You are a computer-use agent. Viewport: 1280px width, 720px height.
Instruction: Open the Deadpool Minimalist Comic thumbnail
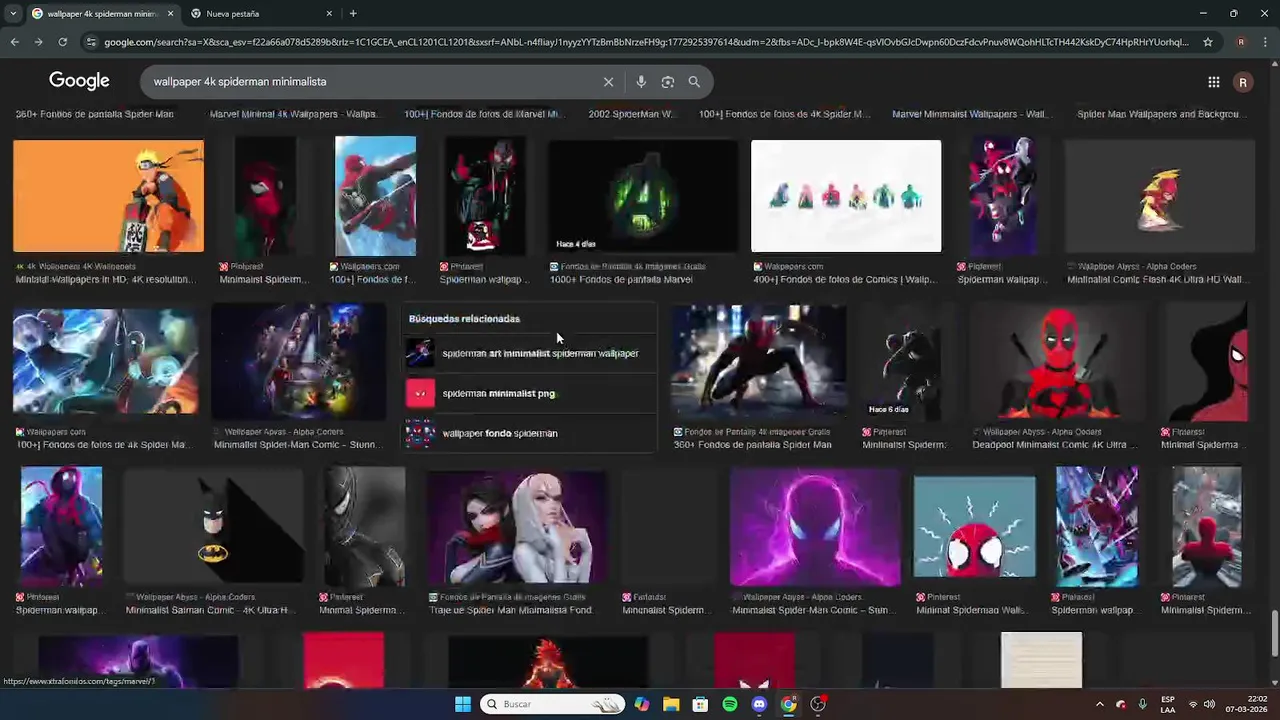click(1059, 362)
